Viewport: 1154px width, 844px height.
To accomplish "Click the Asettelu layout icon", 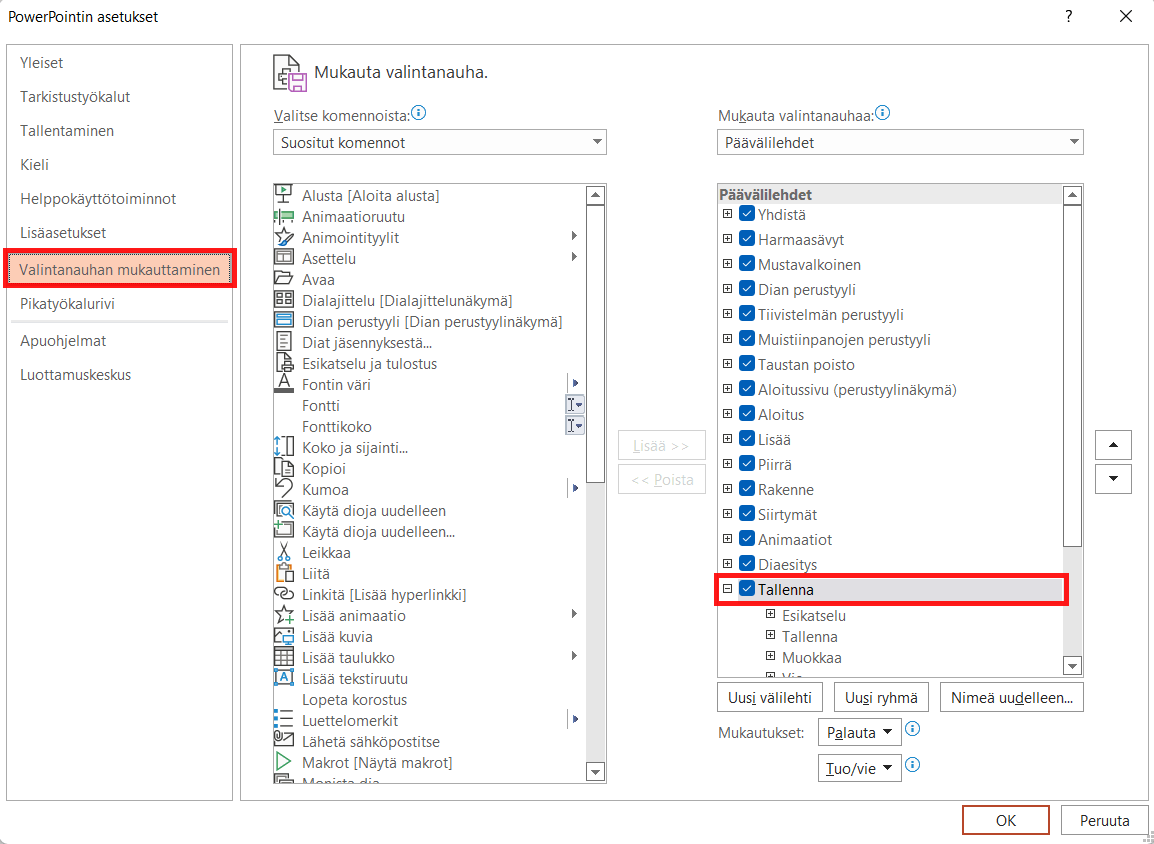I will tap(284, 258).
